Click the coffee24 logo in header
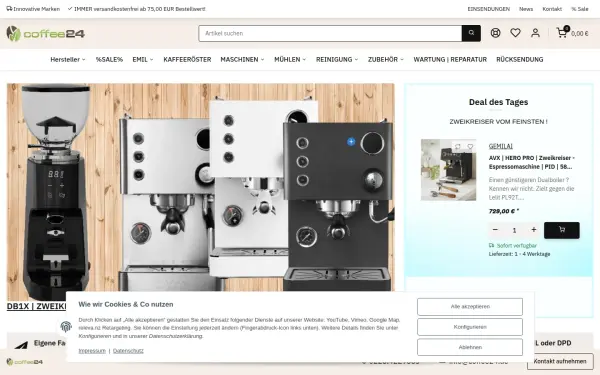This screenshot has width=600, height=375. 46,34
